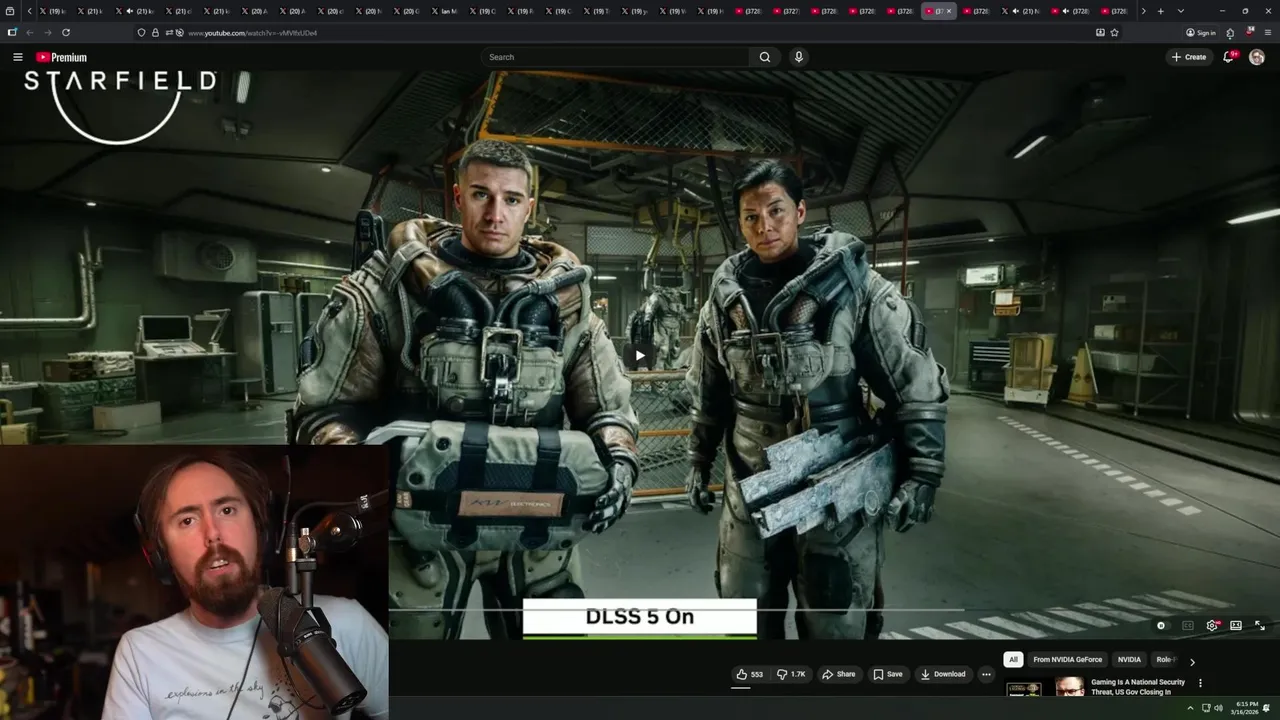Go to YouTube Premium home logo

coord(62,57)
